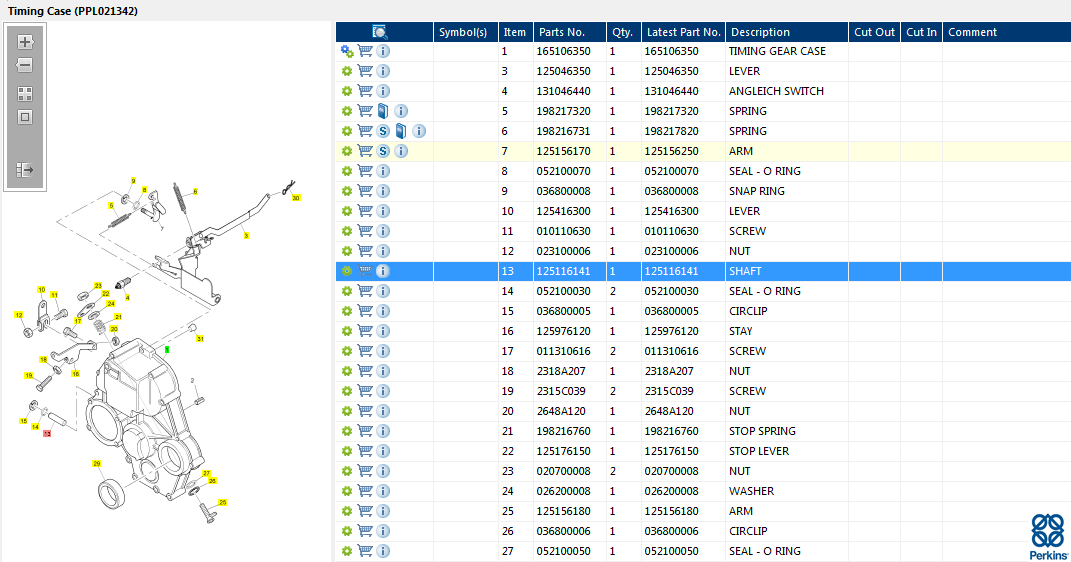Viewport: 1071px width, 562px height.
Task: Click the list export arrow button
Action: point(25,170)
